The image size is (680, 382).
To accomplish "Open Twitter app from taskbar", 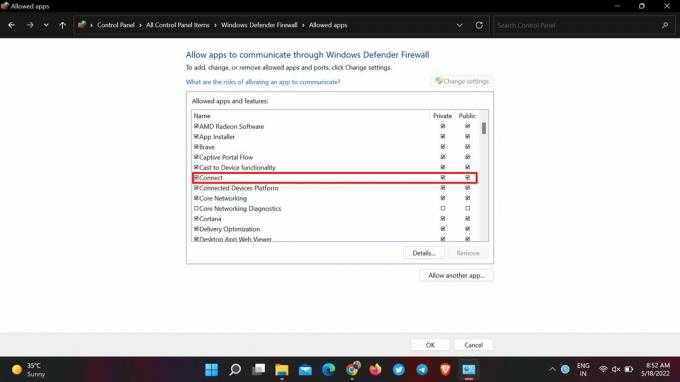I will pos(399,369).
